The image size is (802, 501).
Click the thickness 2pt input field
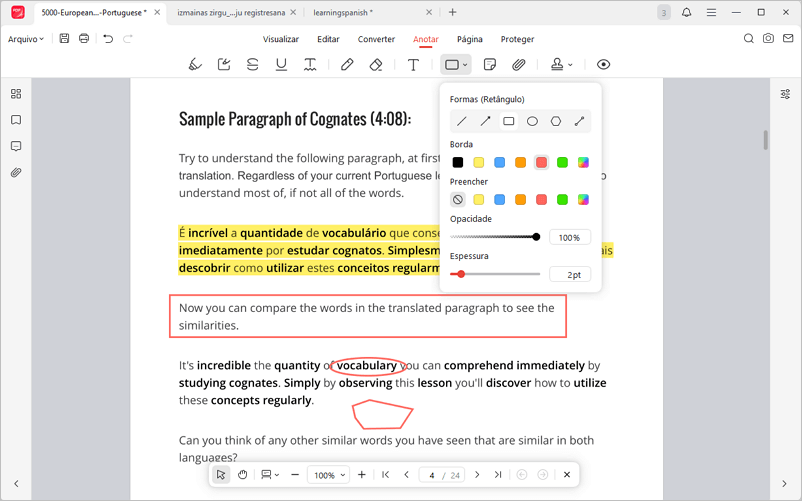click(570, 275)
